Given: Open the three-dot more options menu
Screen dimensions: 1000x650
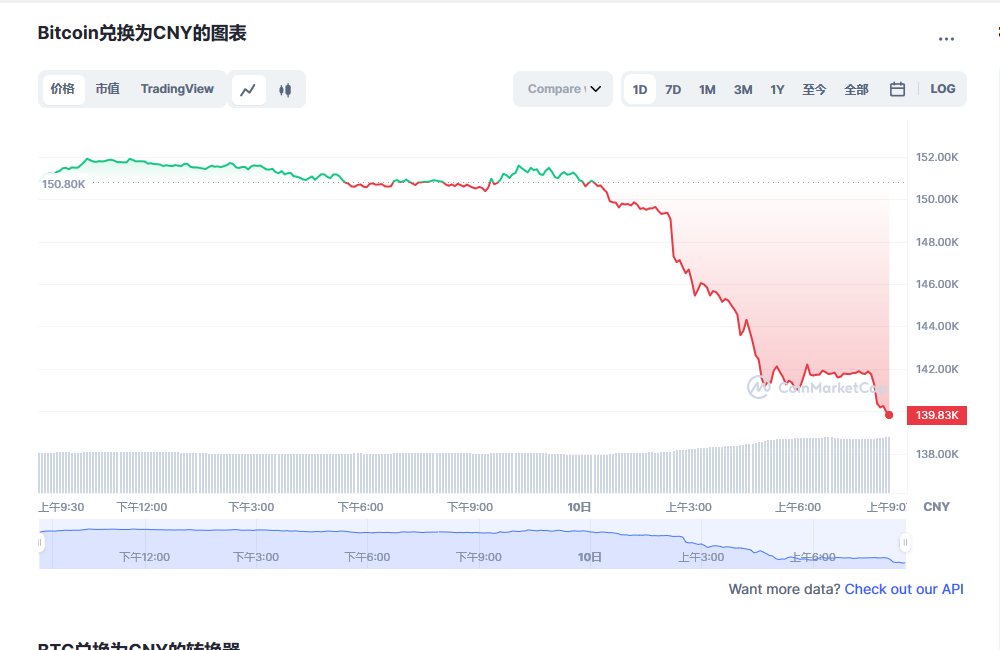Looking at the screenshot, I should tap(946, 39).
